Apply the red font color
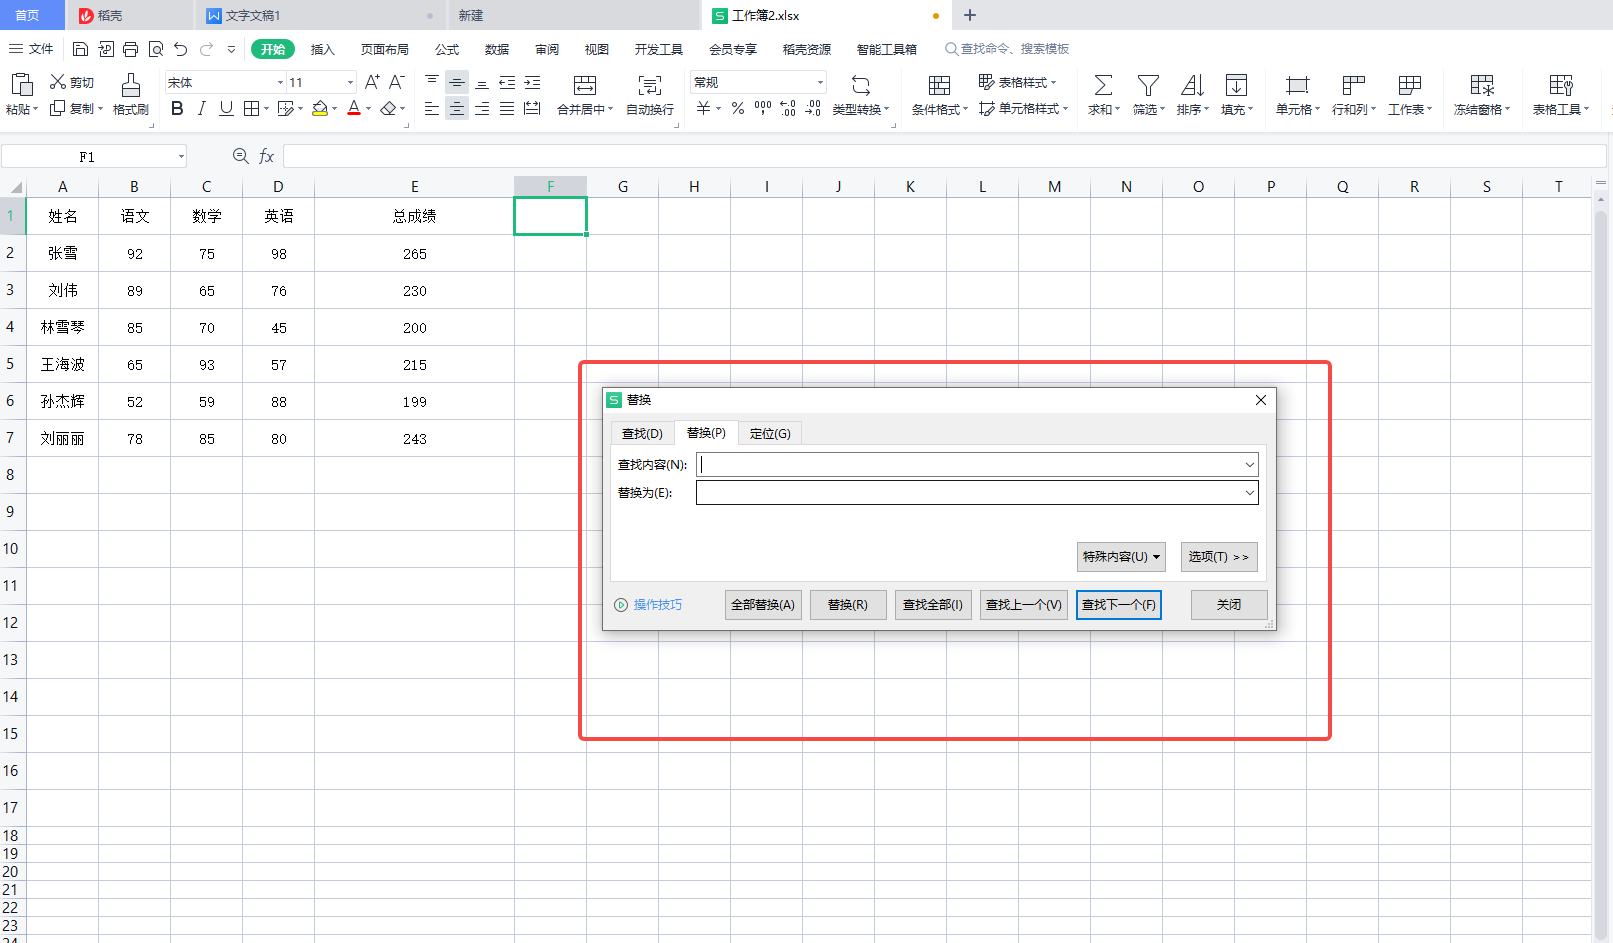Viewport: 1613px width, 943px height. pos(354,108)
